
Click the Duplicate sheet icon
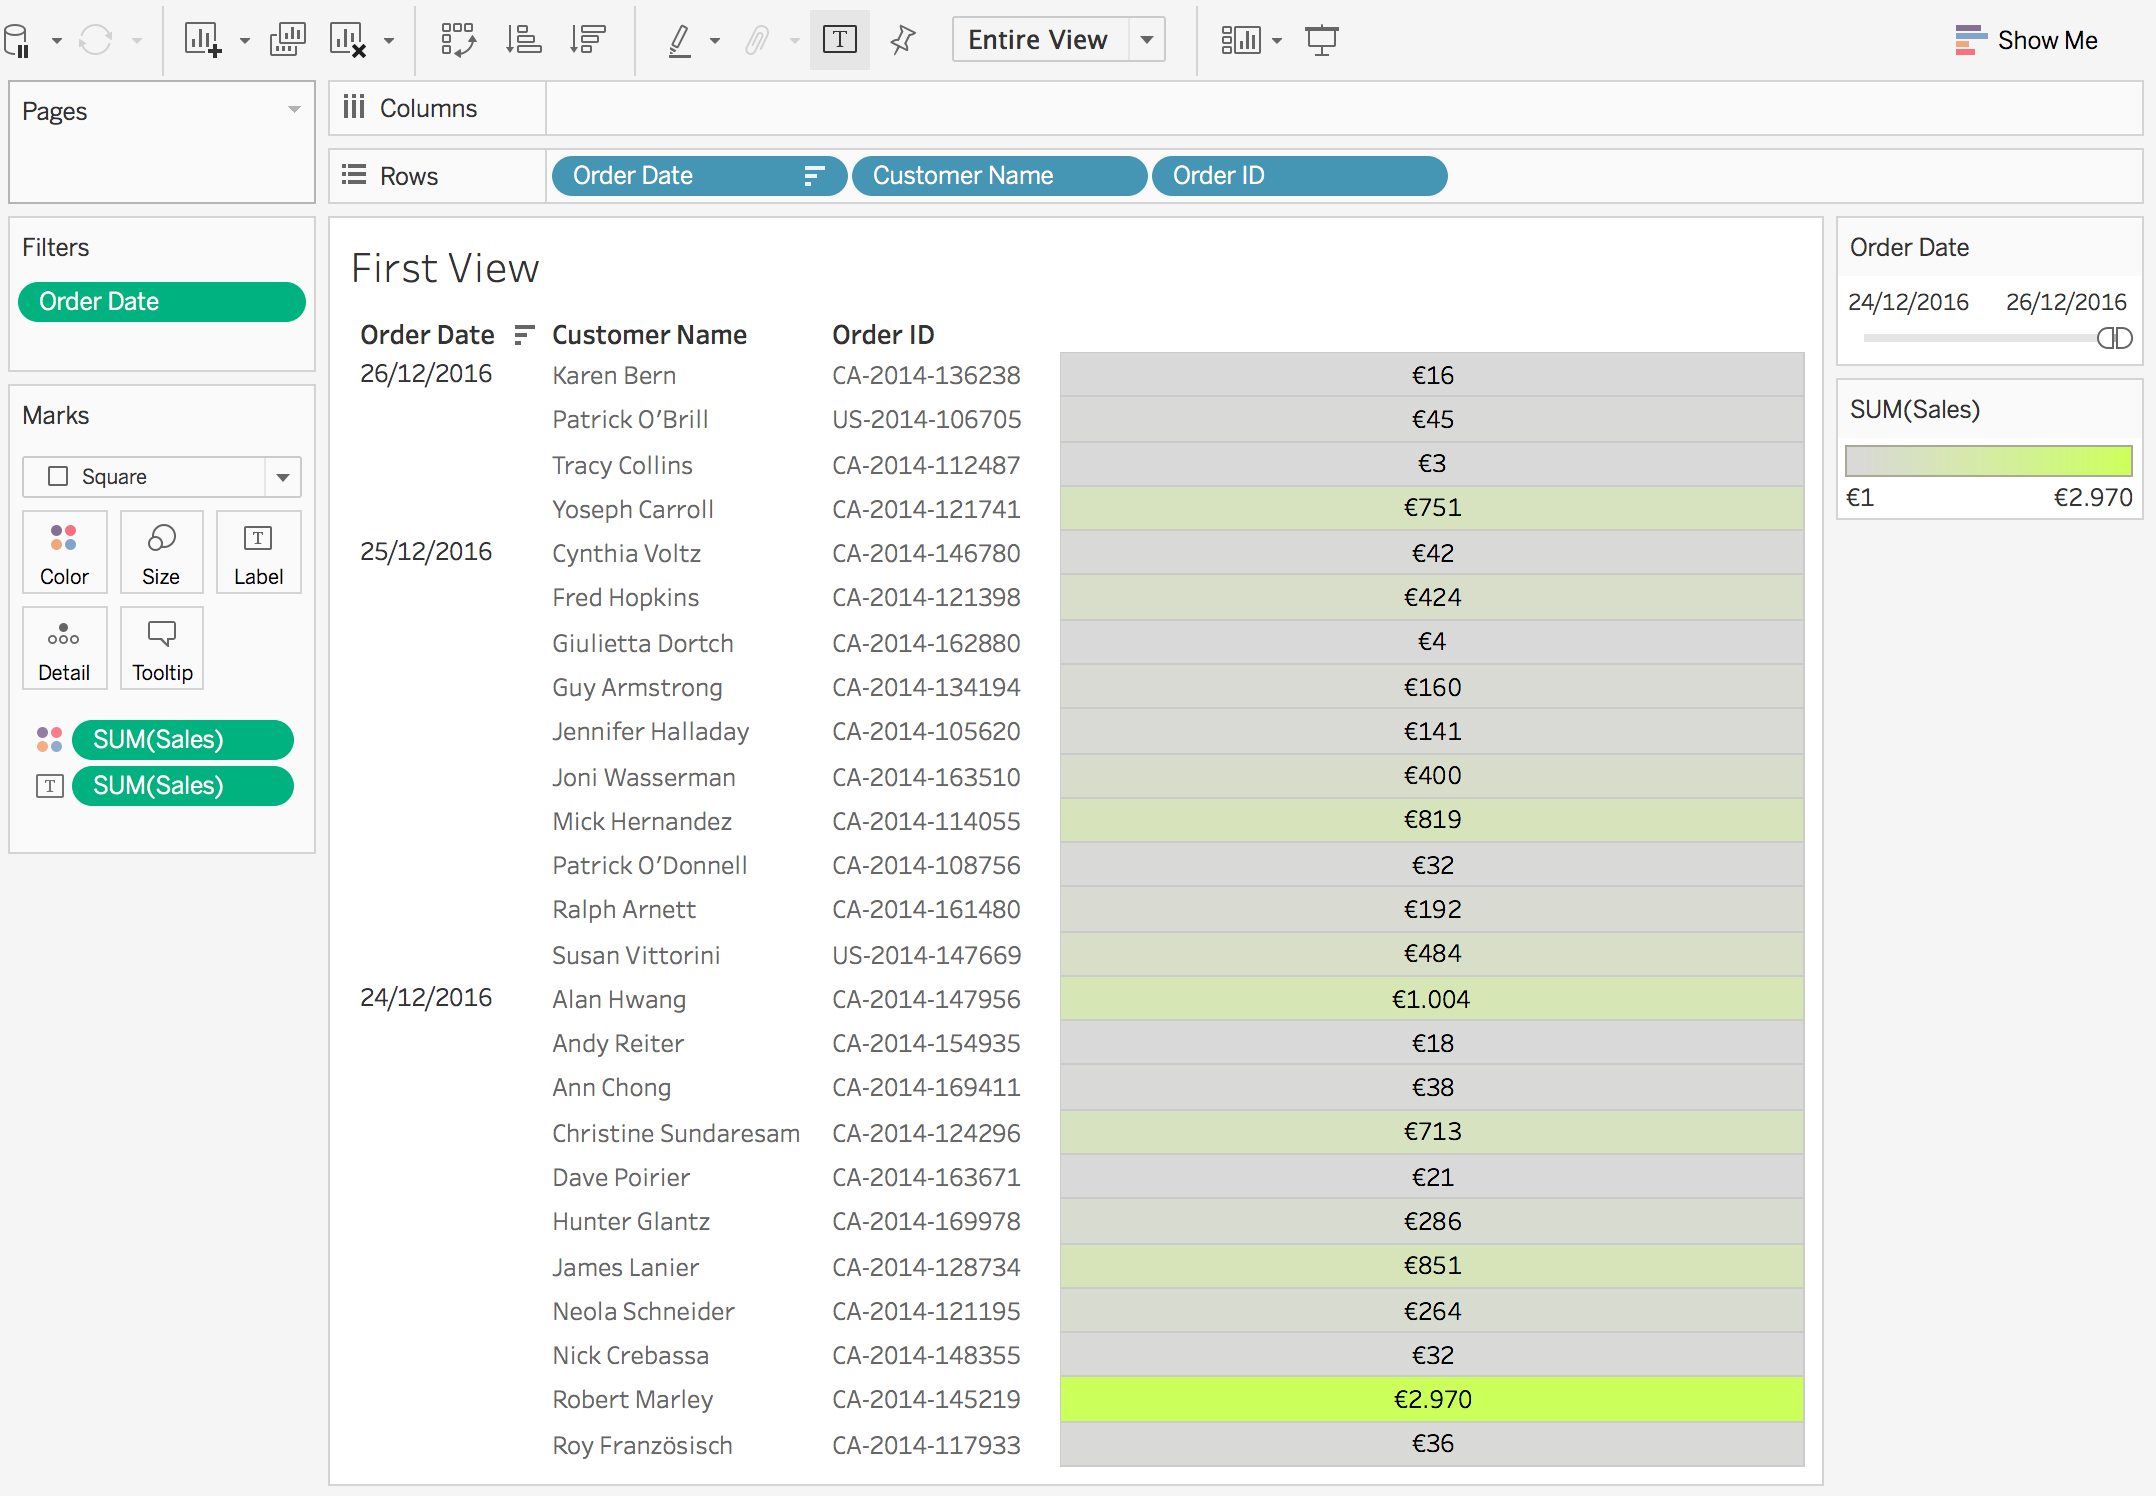(287, 40)
